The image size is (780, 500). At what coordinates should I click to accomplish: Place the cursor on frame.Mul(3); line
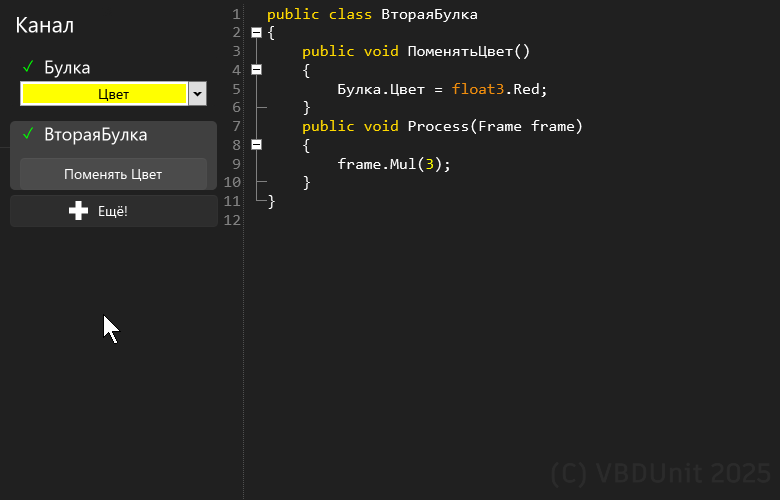394,164
